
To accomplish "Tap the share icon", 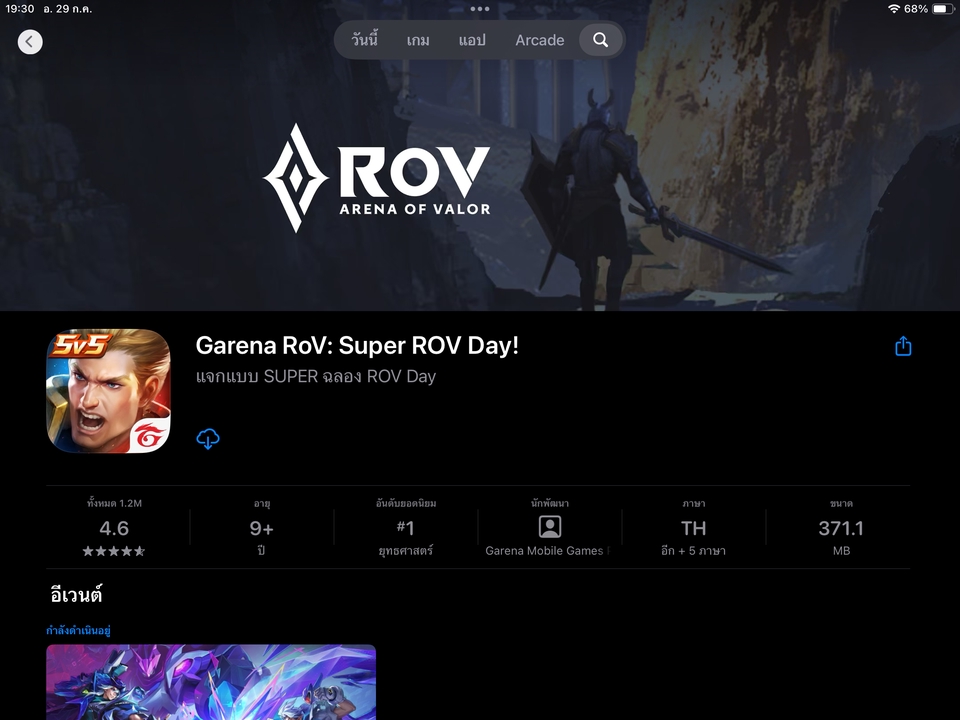I will [x=903, y=346].
